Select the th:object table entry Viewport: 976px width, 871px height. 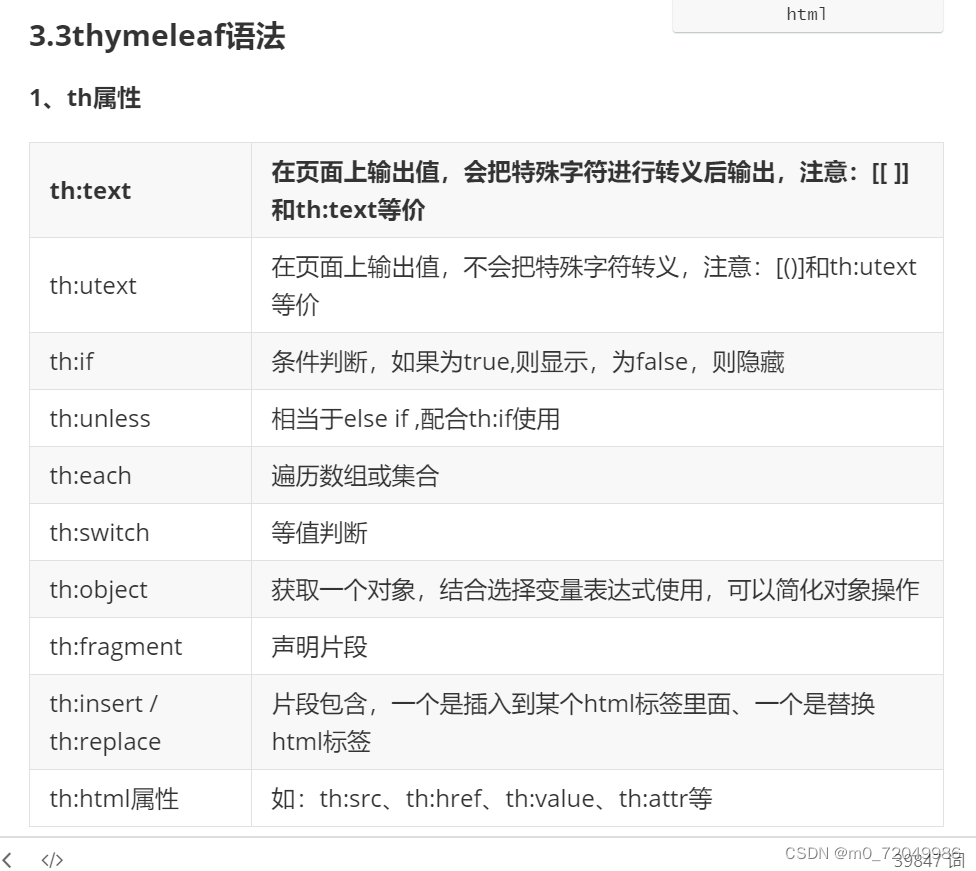pos(97,589)
